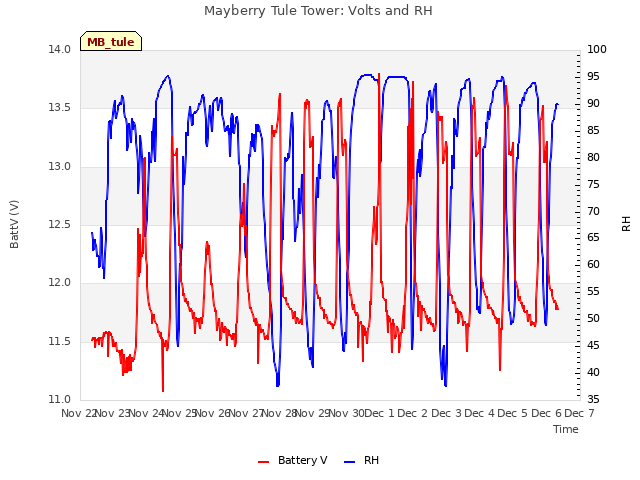The image size is (640, 480).
Task: Click the 100 right axis tick label
Action: [x=597, y=49]
